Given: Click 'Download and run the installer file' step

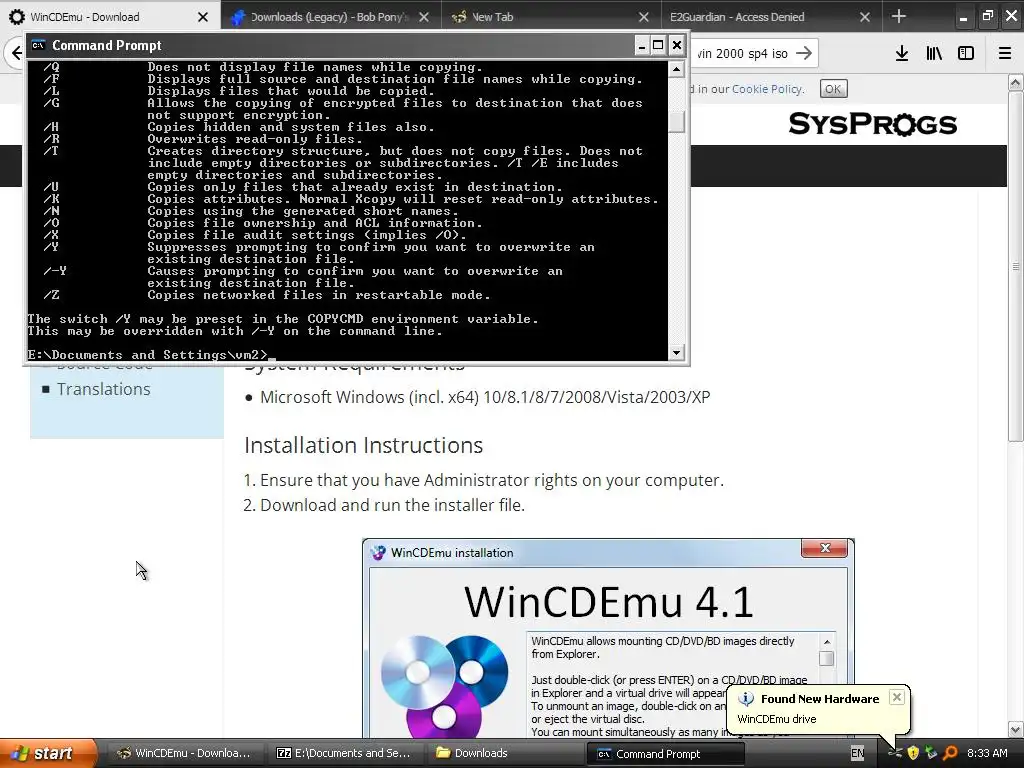Looking at the screenshot, I should [392, 505].
